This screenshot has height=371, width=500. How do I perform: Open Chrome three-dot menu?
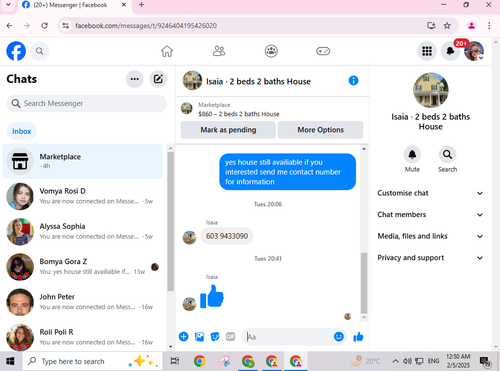489,26
